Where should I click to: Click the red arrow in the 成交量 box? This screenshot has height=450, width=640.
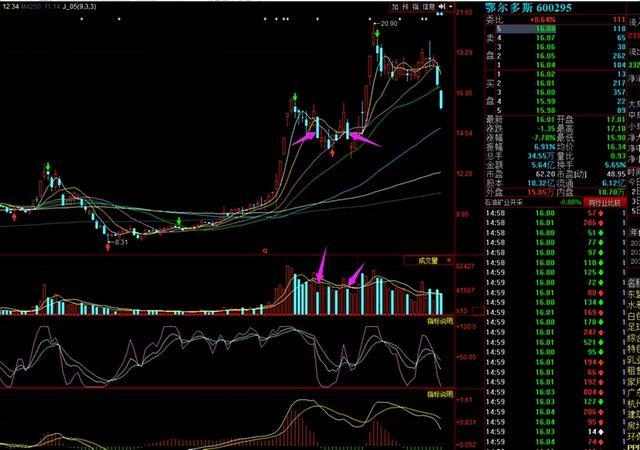point(449,261)
